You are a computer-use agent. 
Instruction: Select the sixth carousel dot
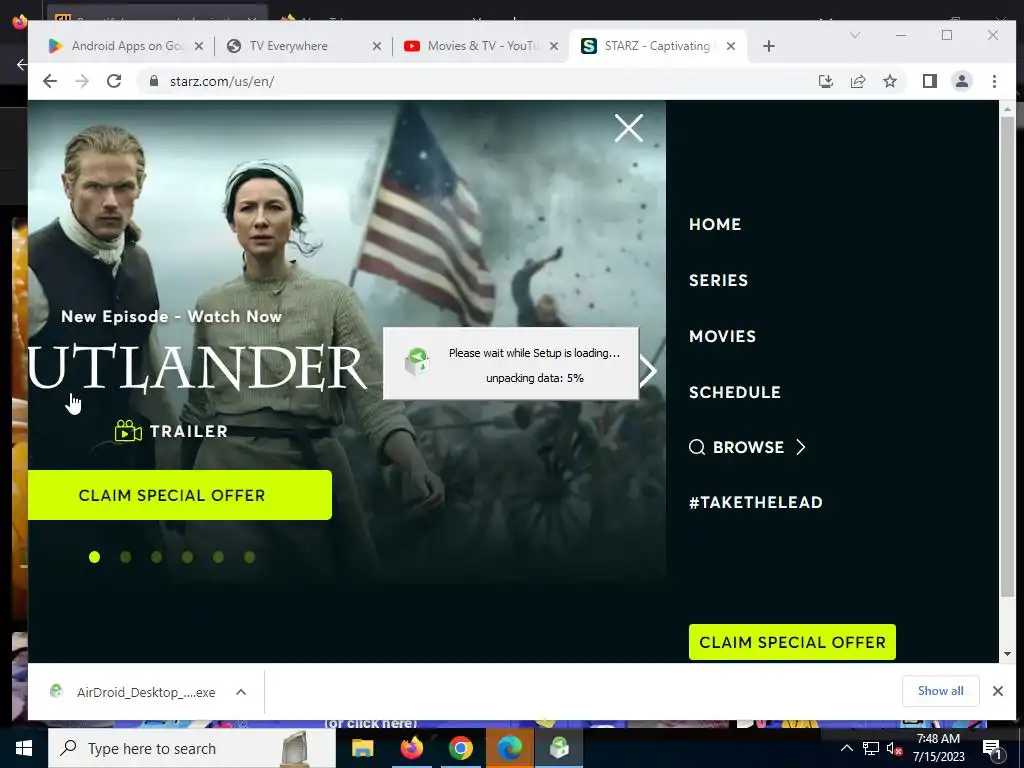point(249,556)
